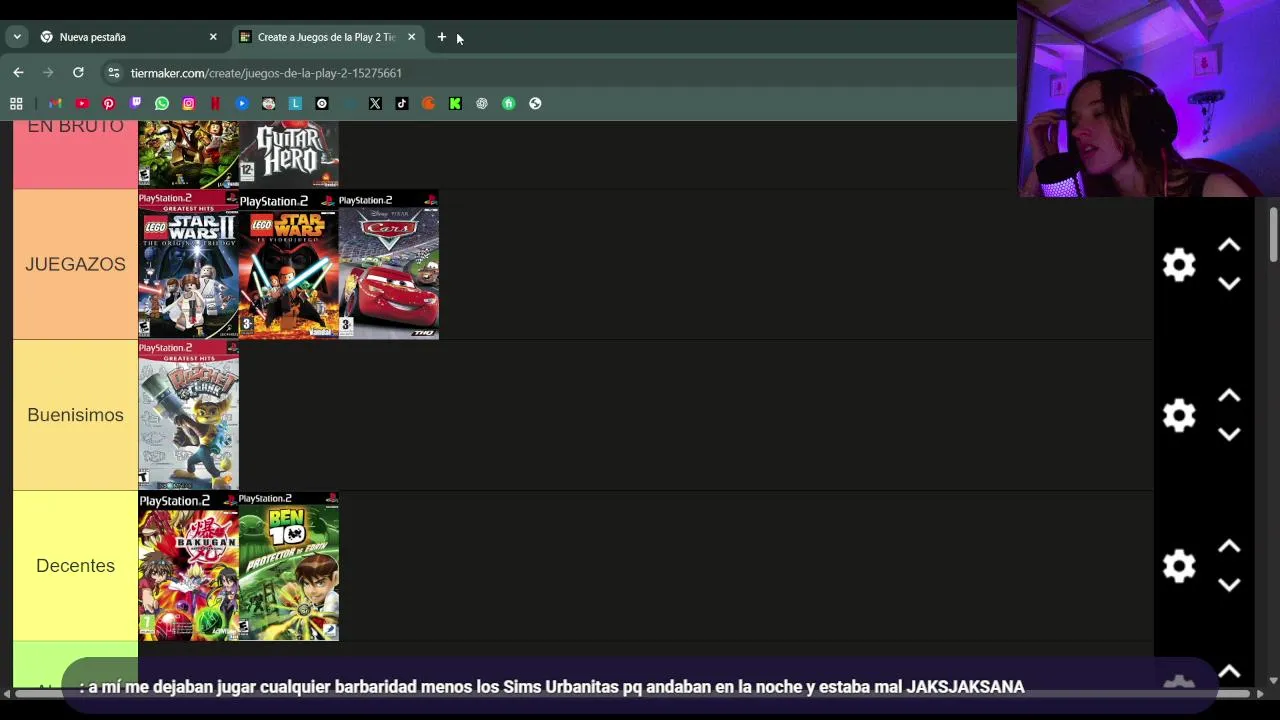Open a new browser tab

tap(441, 37)
